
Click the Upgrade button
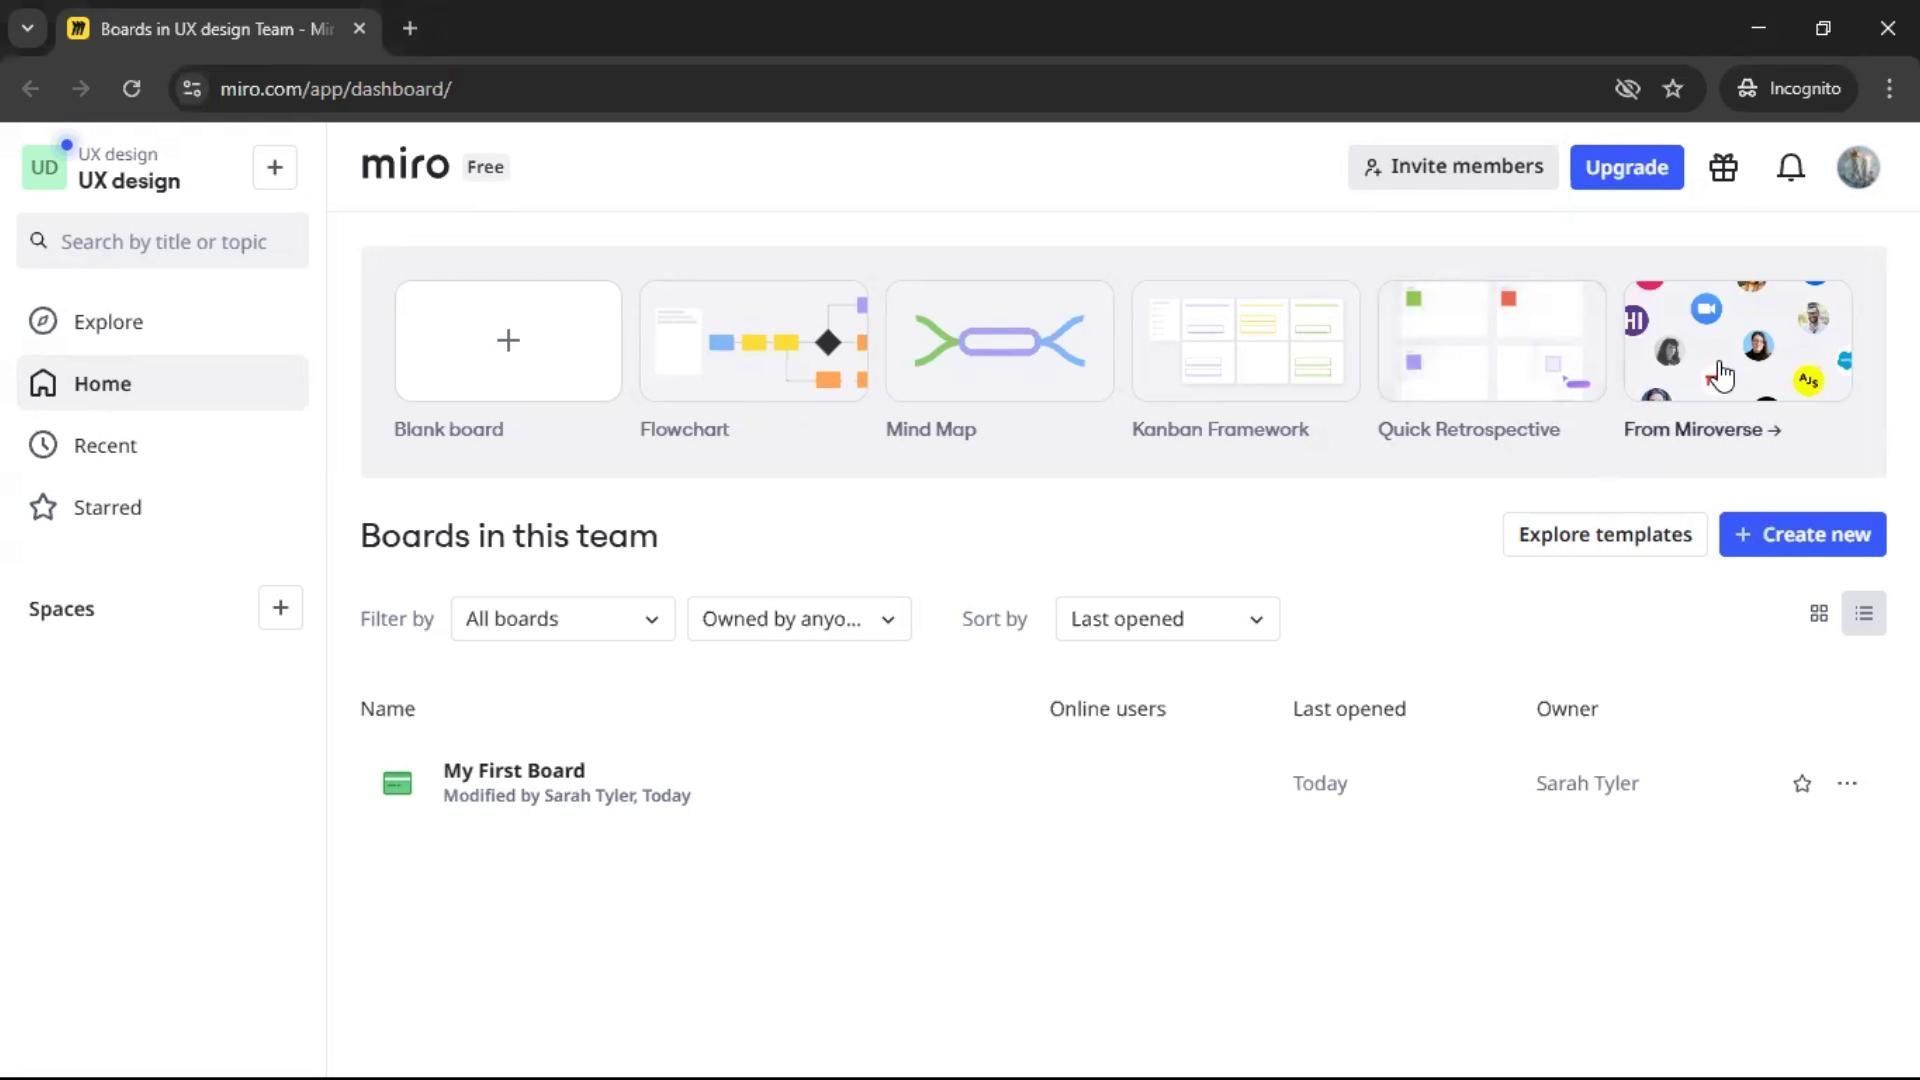point(1626,168)
